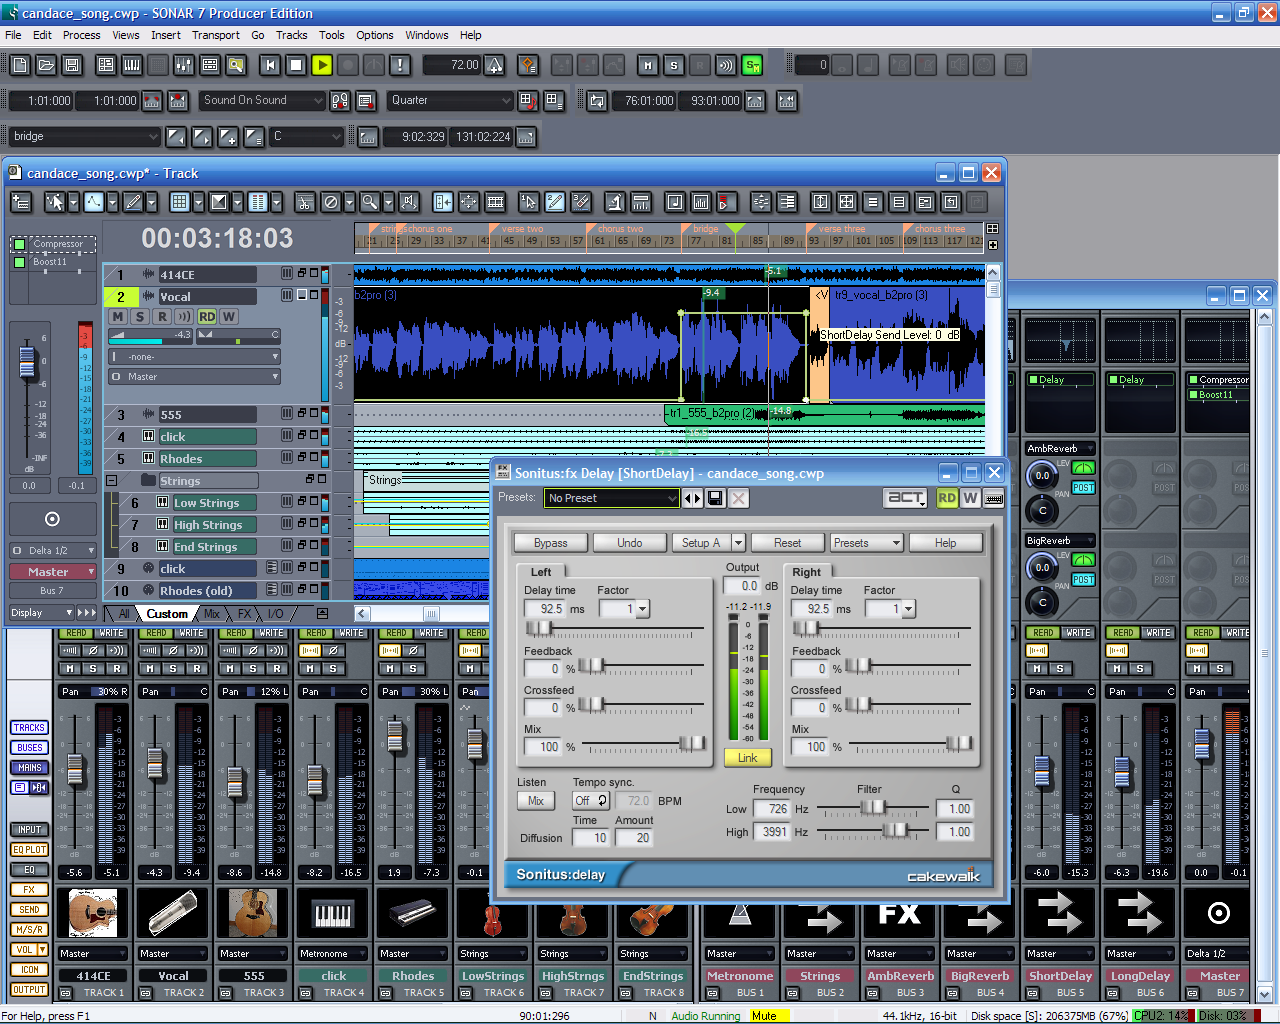Open the Quarter snap resolution dropdown
Viewport: 1280px width, 1024px height.
[451, 100]
